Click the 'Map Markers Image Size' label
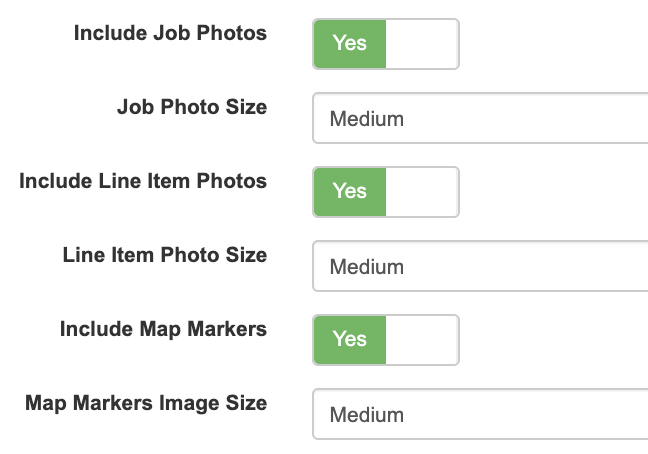This screenshot has height=454, width=648. (x=146, y=403)
